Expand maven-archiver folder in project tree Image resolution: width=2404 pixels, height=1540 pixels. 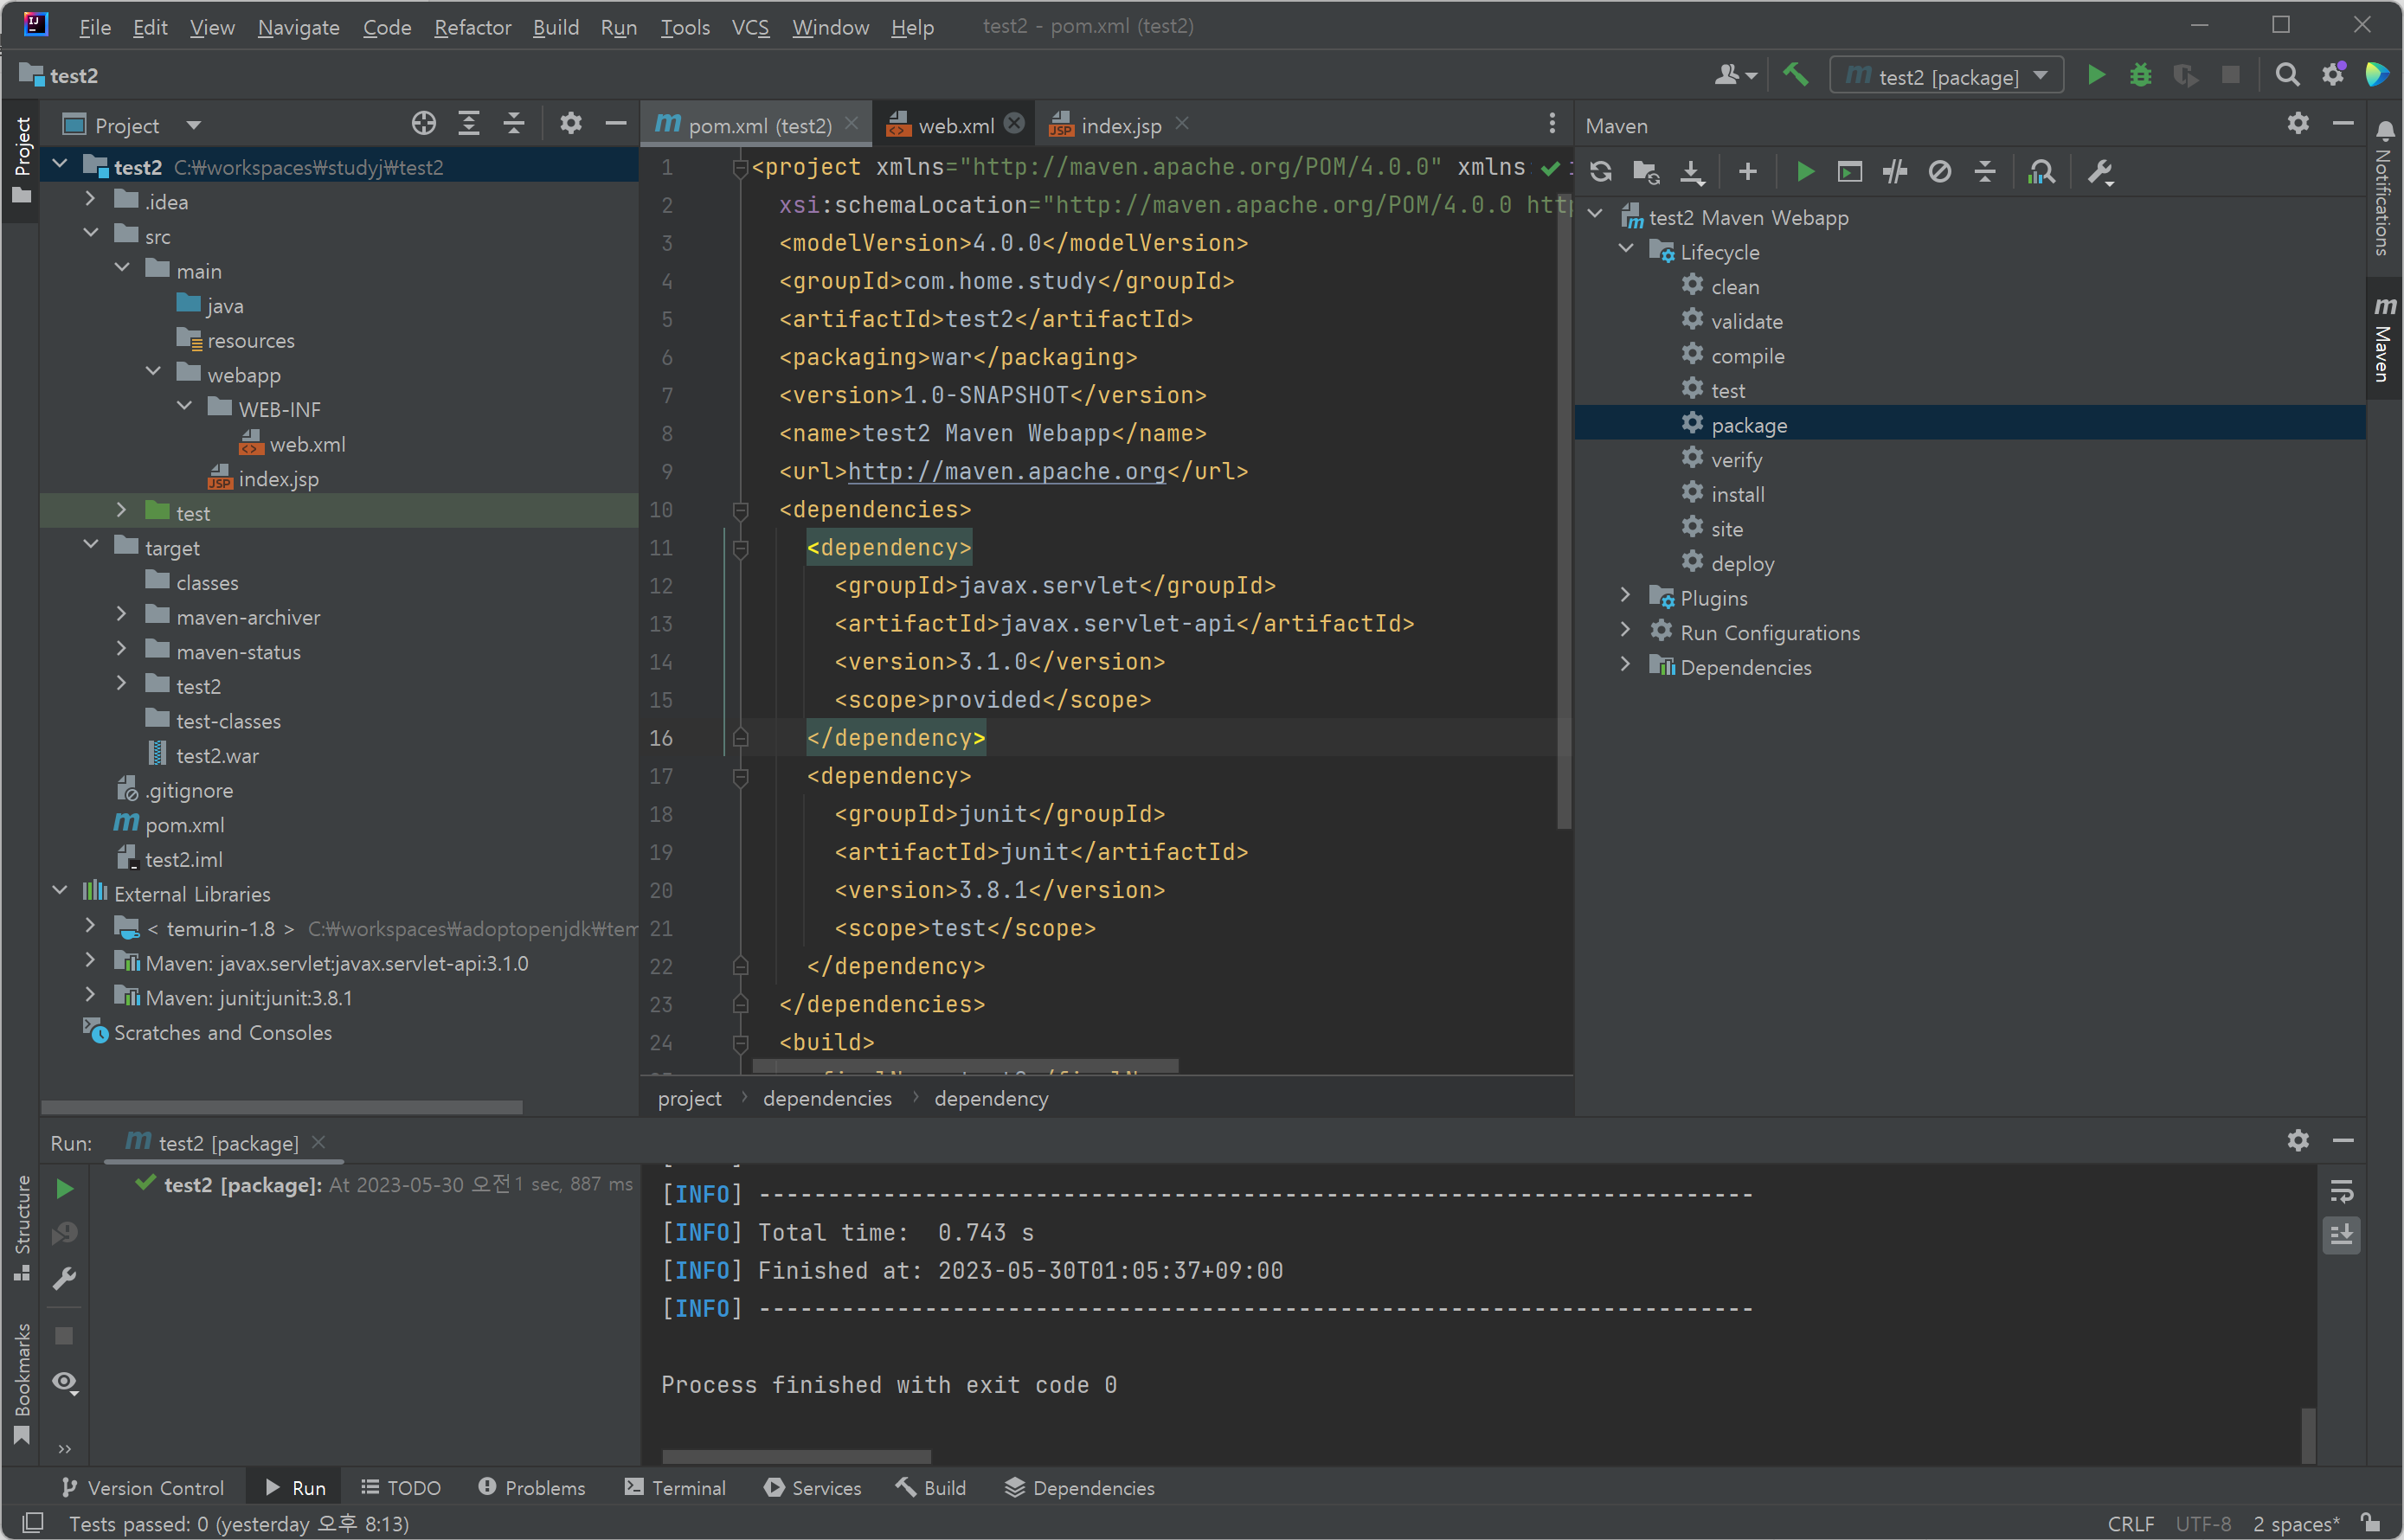(x=121, y=616)
